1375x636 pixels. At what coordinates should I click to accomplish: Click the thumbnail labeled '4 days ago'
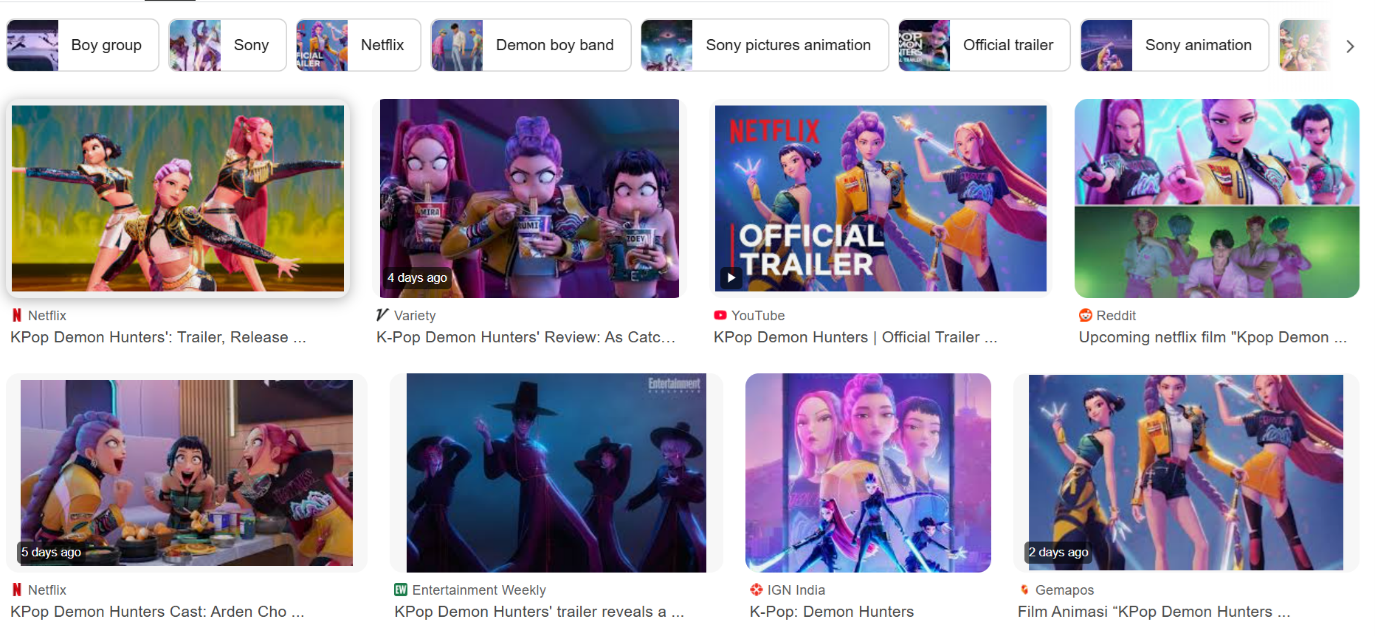[x=529, y=197]
